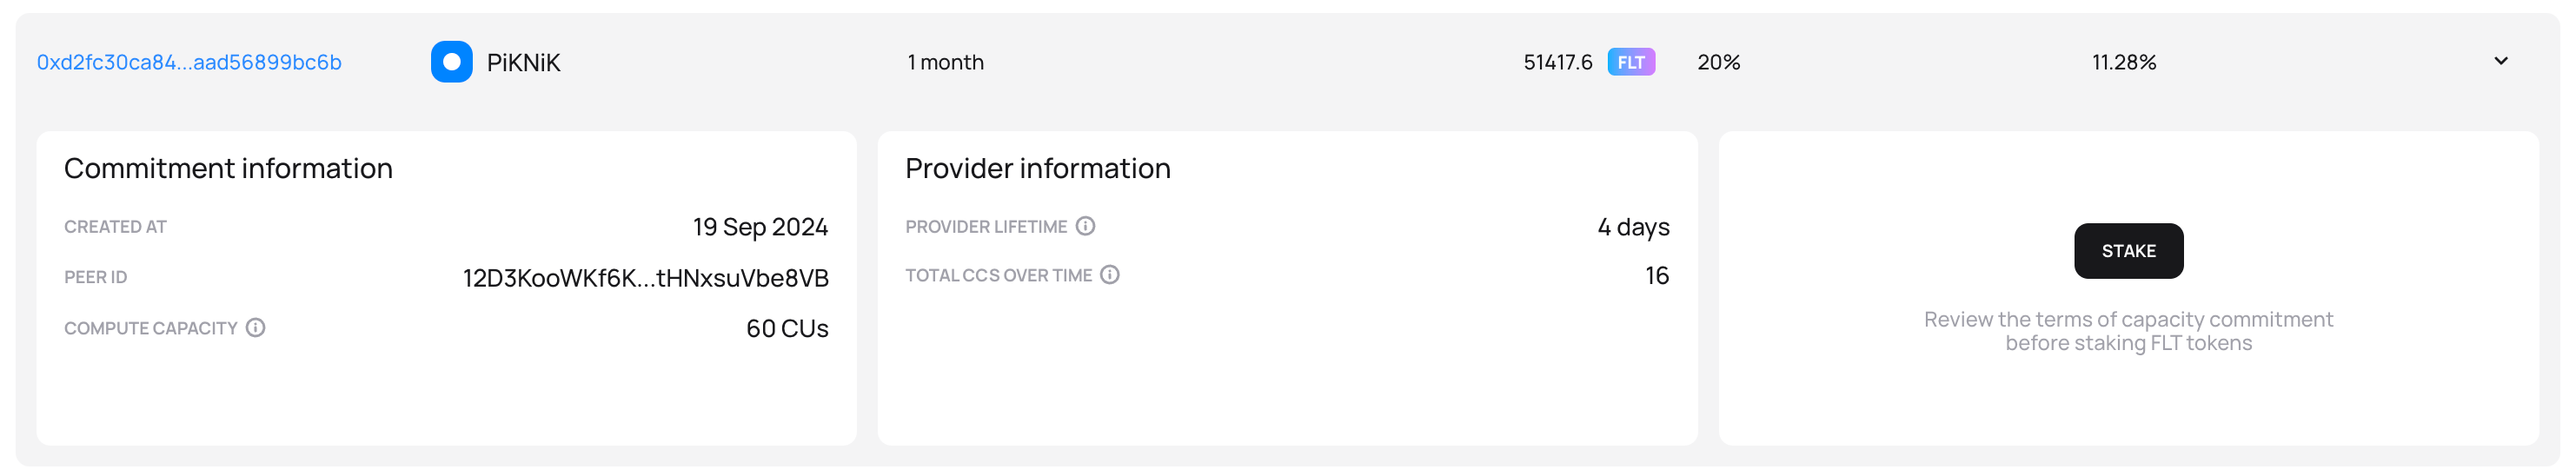
Task: Click the review terms notice text
Action: coord(2128,331)
